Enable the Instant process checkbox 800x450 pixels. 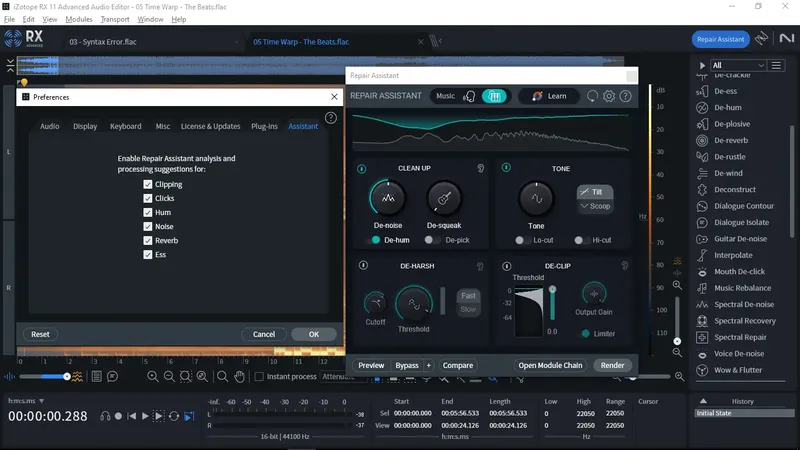coord(259,377)
